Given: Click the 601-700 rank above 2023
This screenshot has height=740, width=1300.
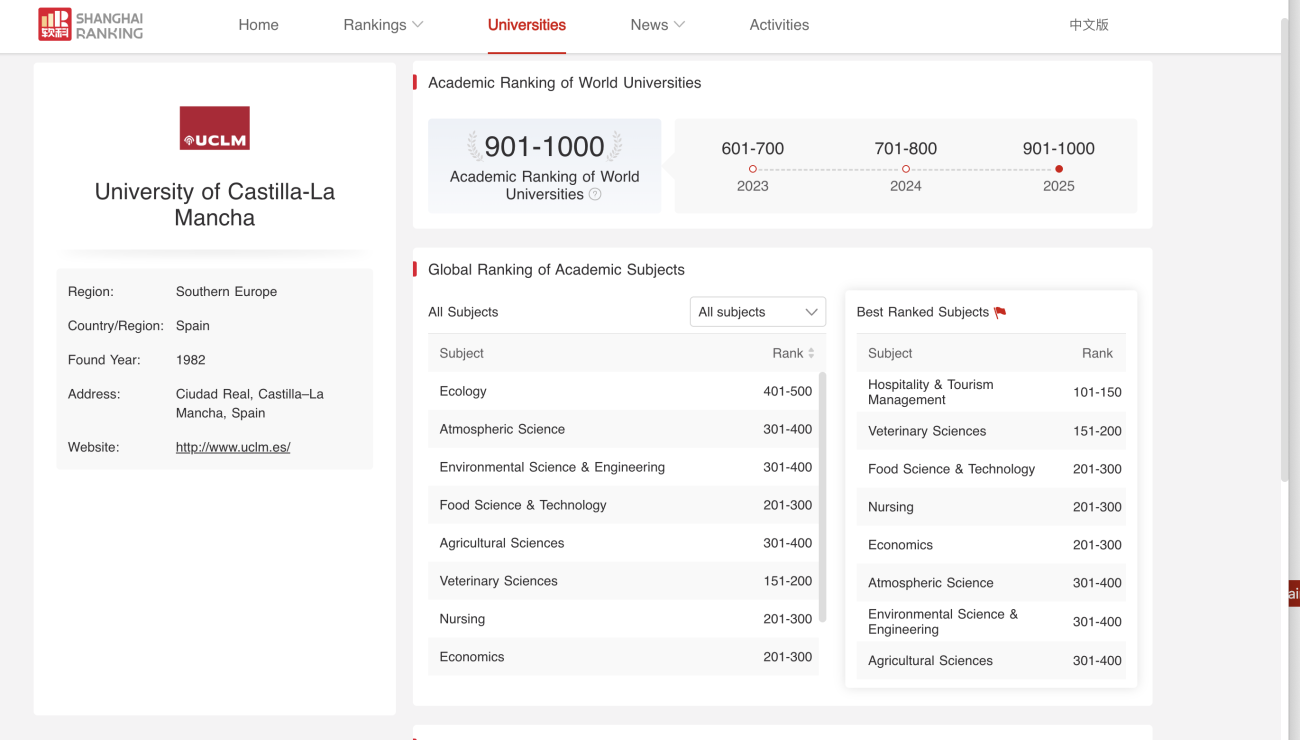Looking at the screenshot, I should pos(753,149).
